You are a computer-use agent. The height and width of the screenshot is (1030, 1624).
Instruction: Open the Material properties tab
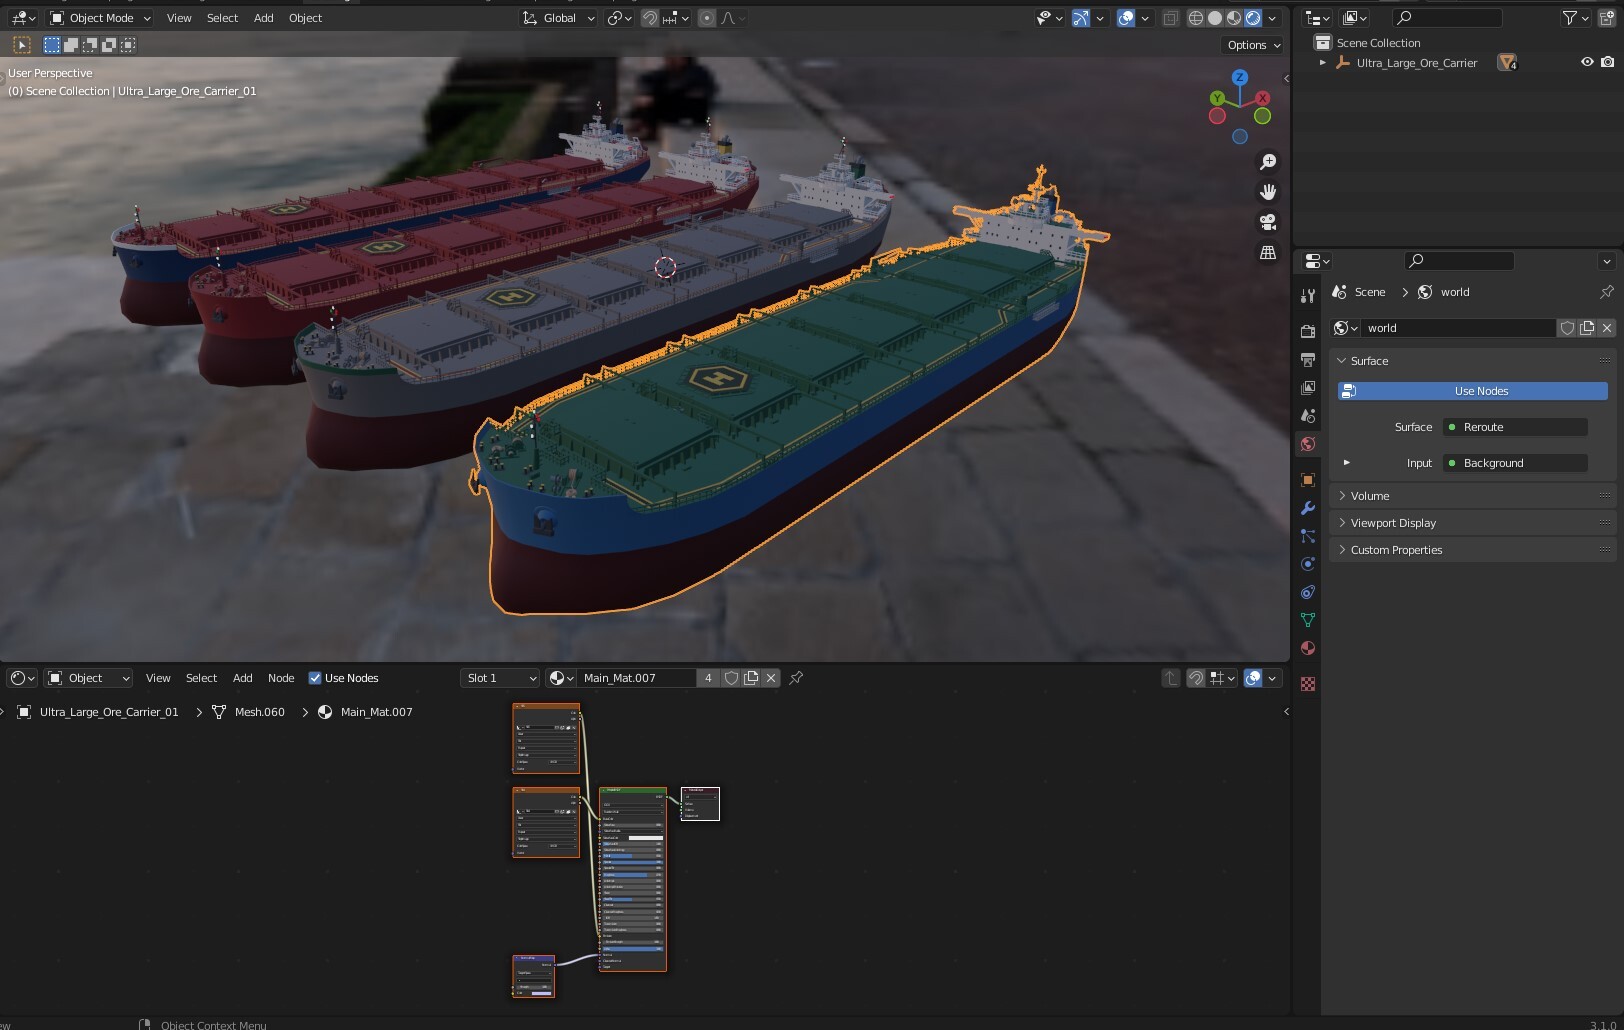(1307, 648)
